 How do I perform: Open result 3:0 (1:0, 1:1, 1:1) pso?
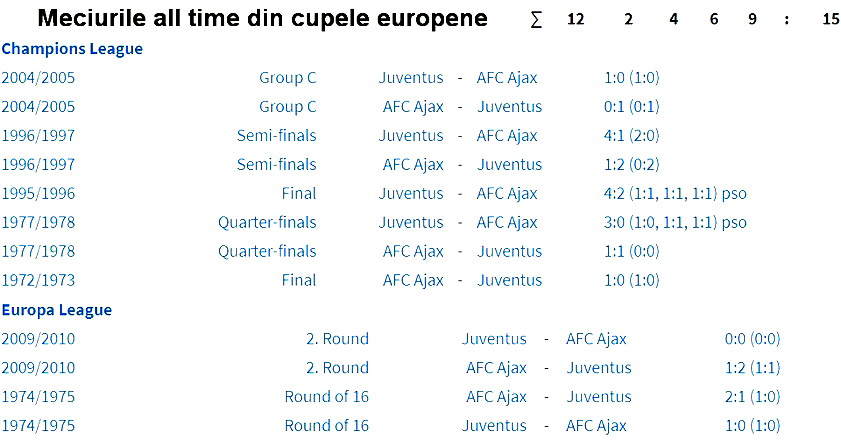tap(675, 223)
